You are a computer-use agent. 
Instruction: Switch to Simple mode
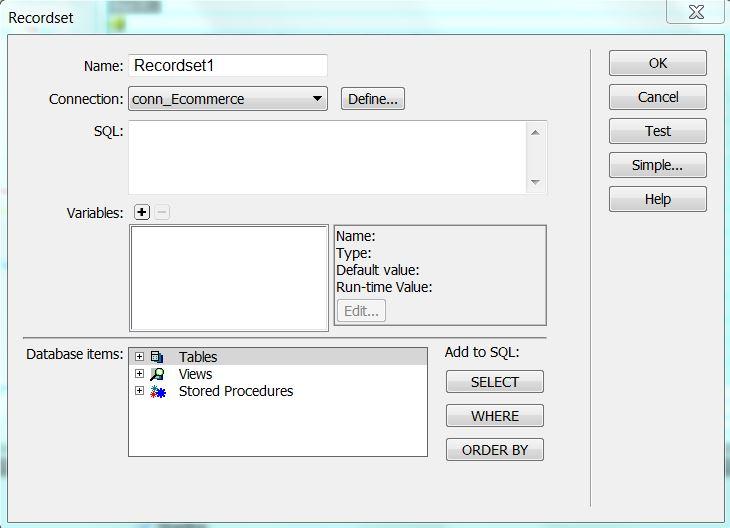point(657,165)
